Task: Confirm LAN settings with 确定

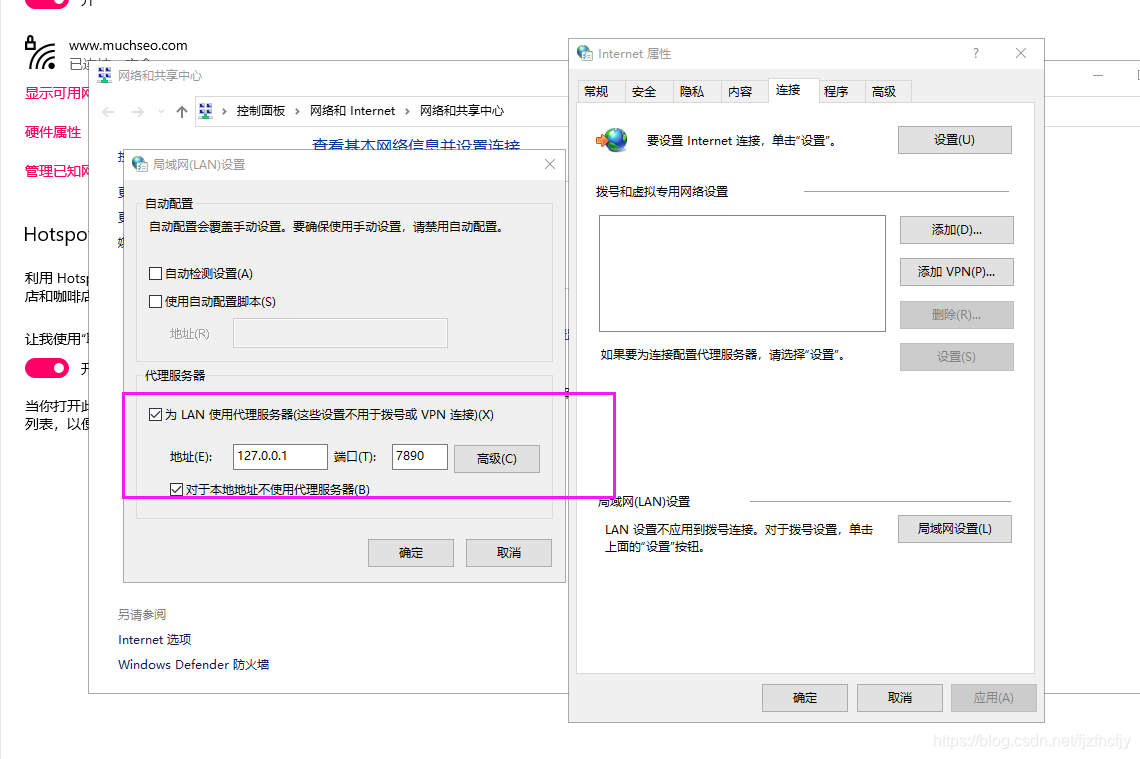Action: [411, 553]
